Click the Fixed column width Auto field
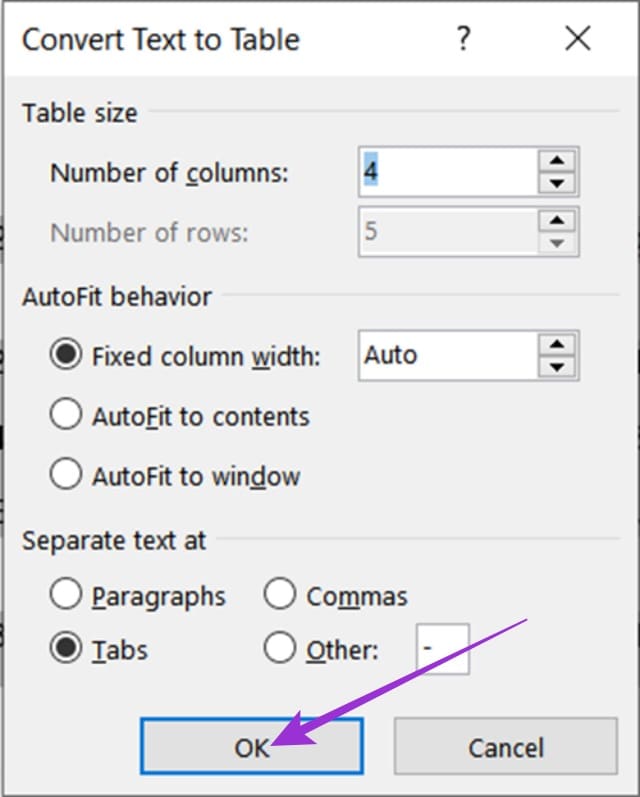The width and height of the screenshot is (640, 797). point(448,355)
